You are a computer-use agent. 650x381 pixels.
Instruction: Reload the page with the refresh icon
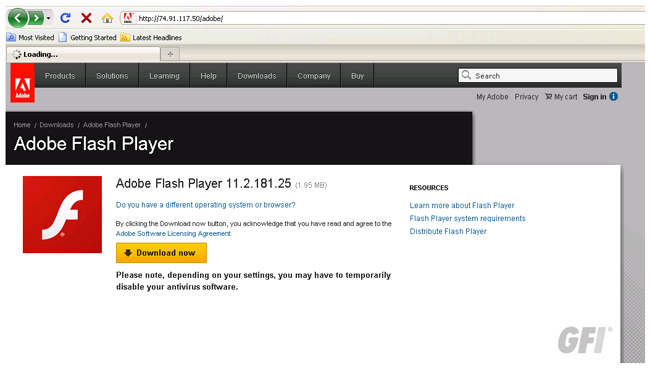click(65, 18)
